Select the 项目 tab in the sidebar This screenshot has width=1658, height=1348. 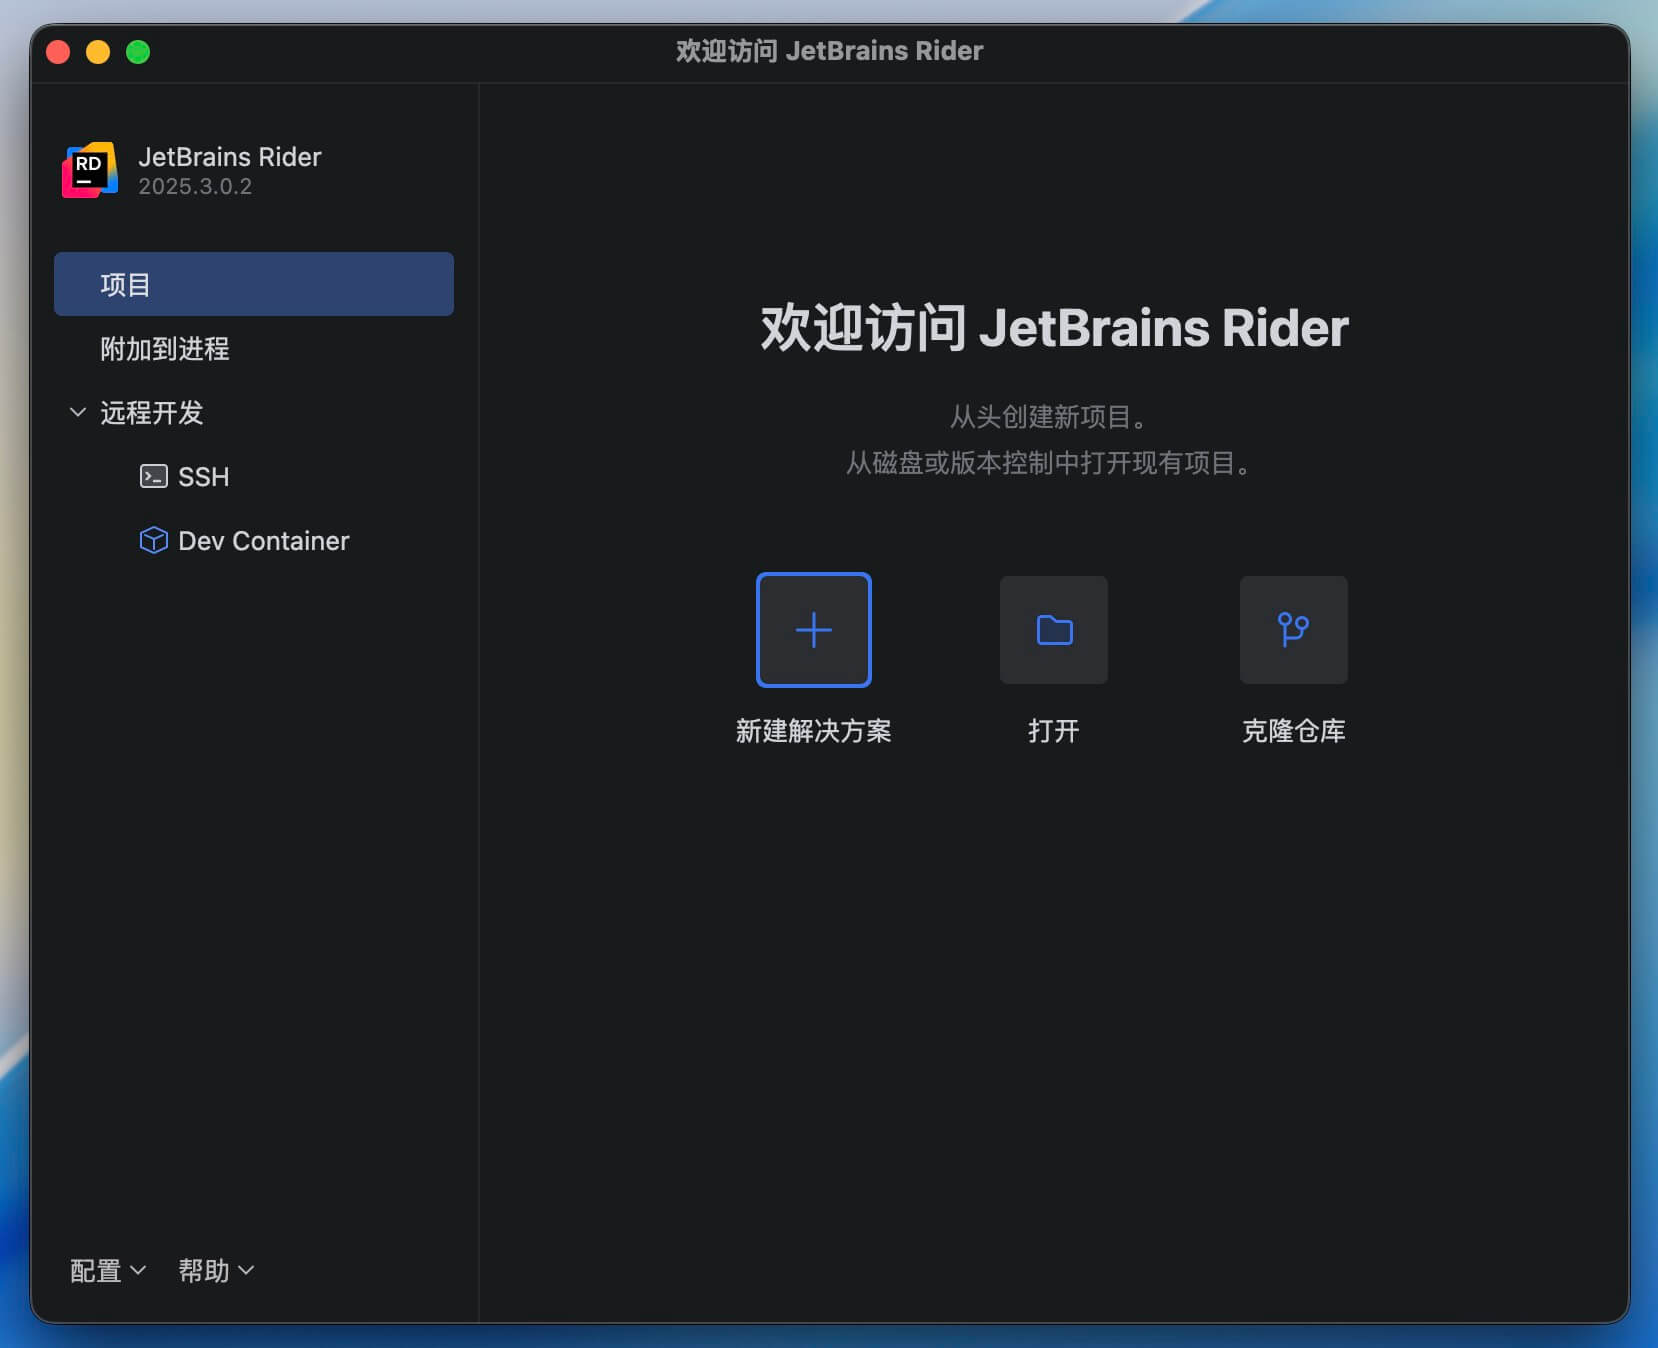coord(253,284)
